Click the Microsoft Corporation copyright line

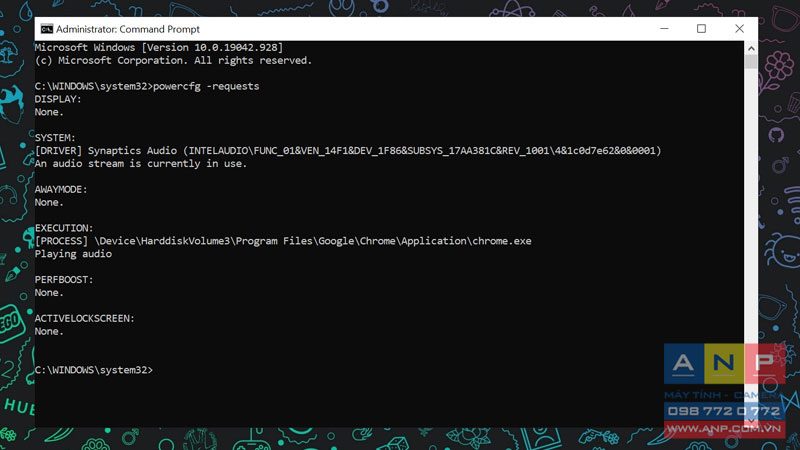point(173,60)
